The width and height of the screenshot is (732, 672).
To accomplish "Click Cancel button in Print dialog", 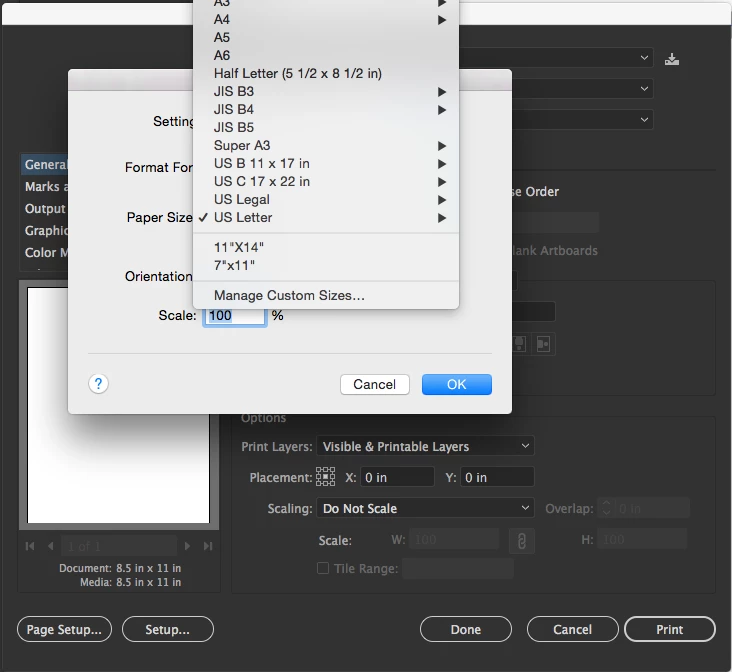I will (572, 629).
